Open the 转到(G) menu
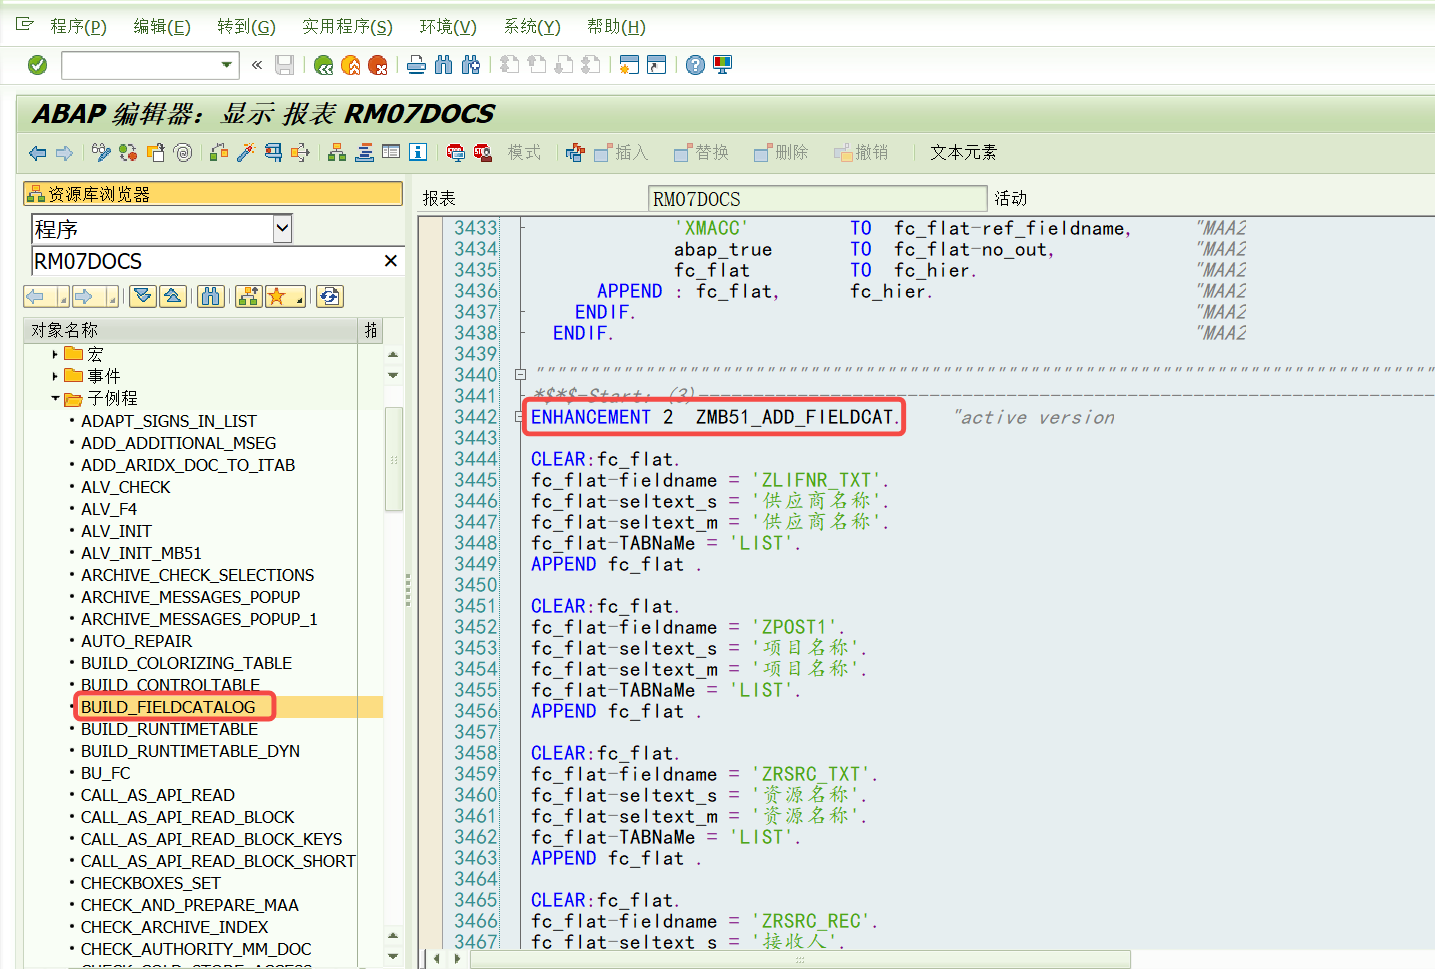Image resolution: width=1435 pixels, height=969 pixels. (x=246, y=26)
